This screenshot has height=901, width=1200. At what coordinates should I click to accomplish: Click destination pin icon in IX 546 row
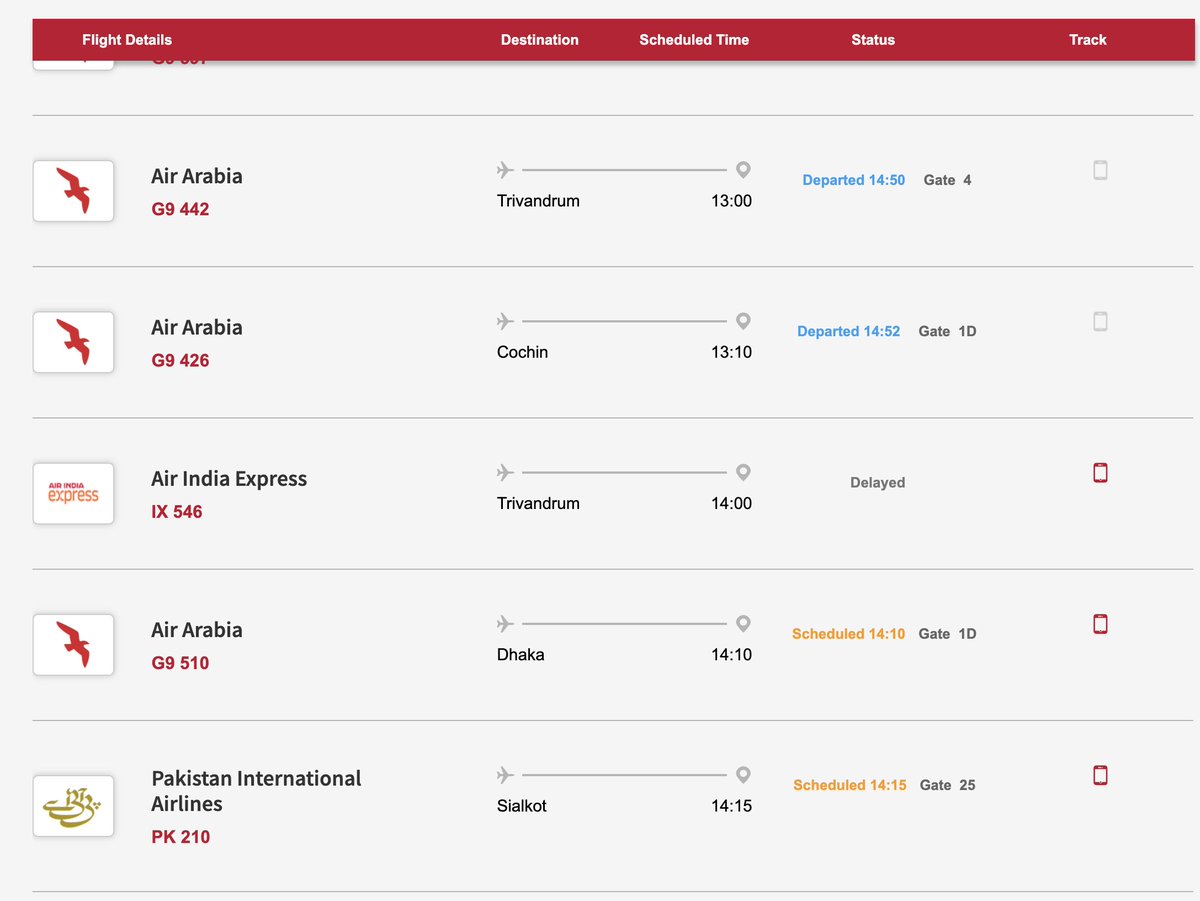(743, 472)
